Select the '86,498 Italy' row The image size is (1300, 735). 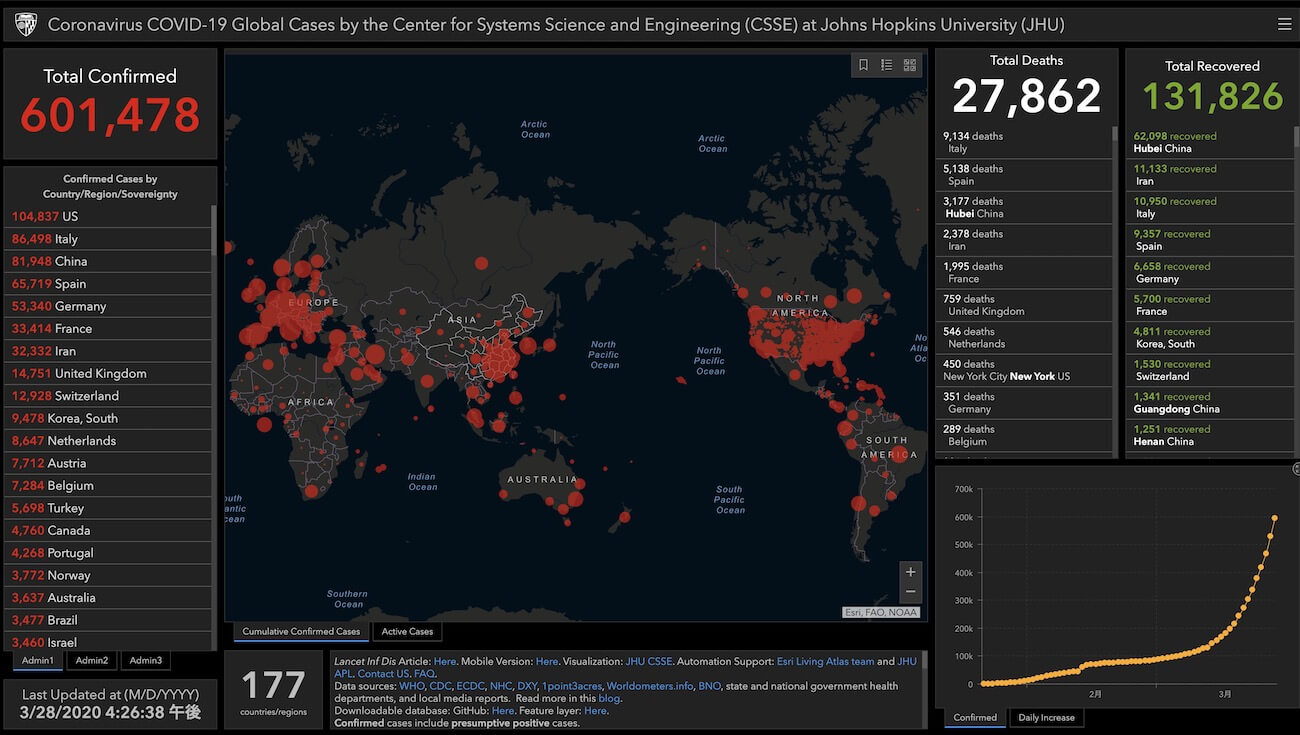[110, 239]
